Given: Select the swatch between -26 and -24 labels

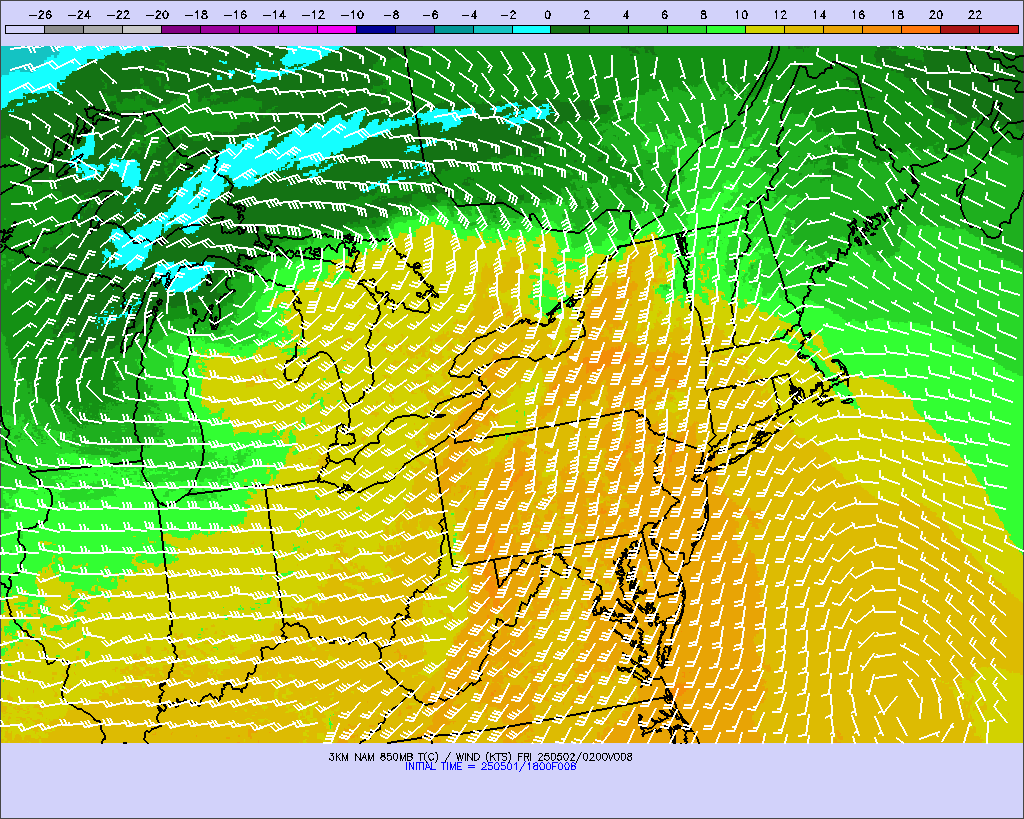Looking at the screenshot, I should tap(64, 29).
